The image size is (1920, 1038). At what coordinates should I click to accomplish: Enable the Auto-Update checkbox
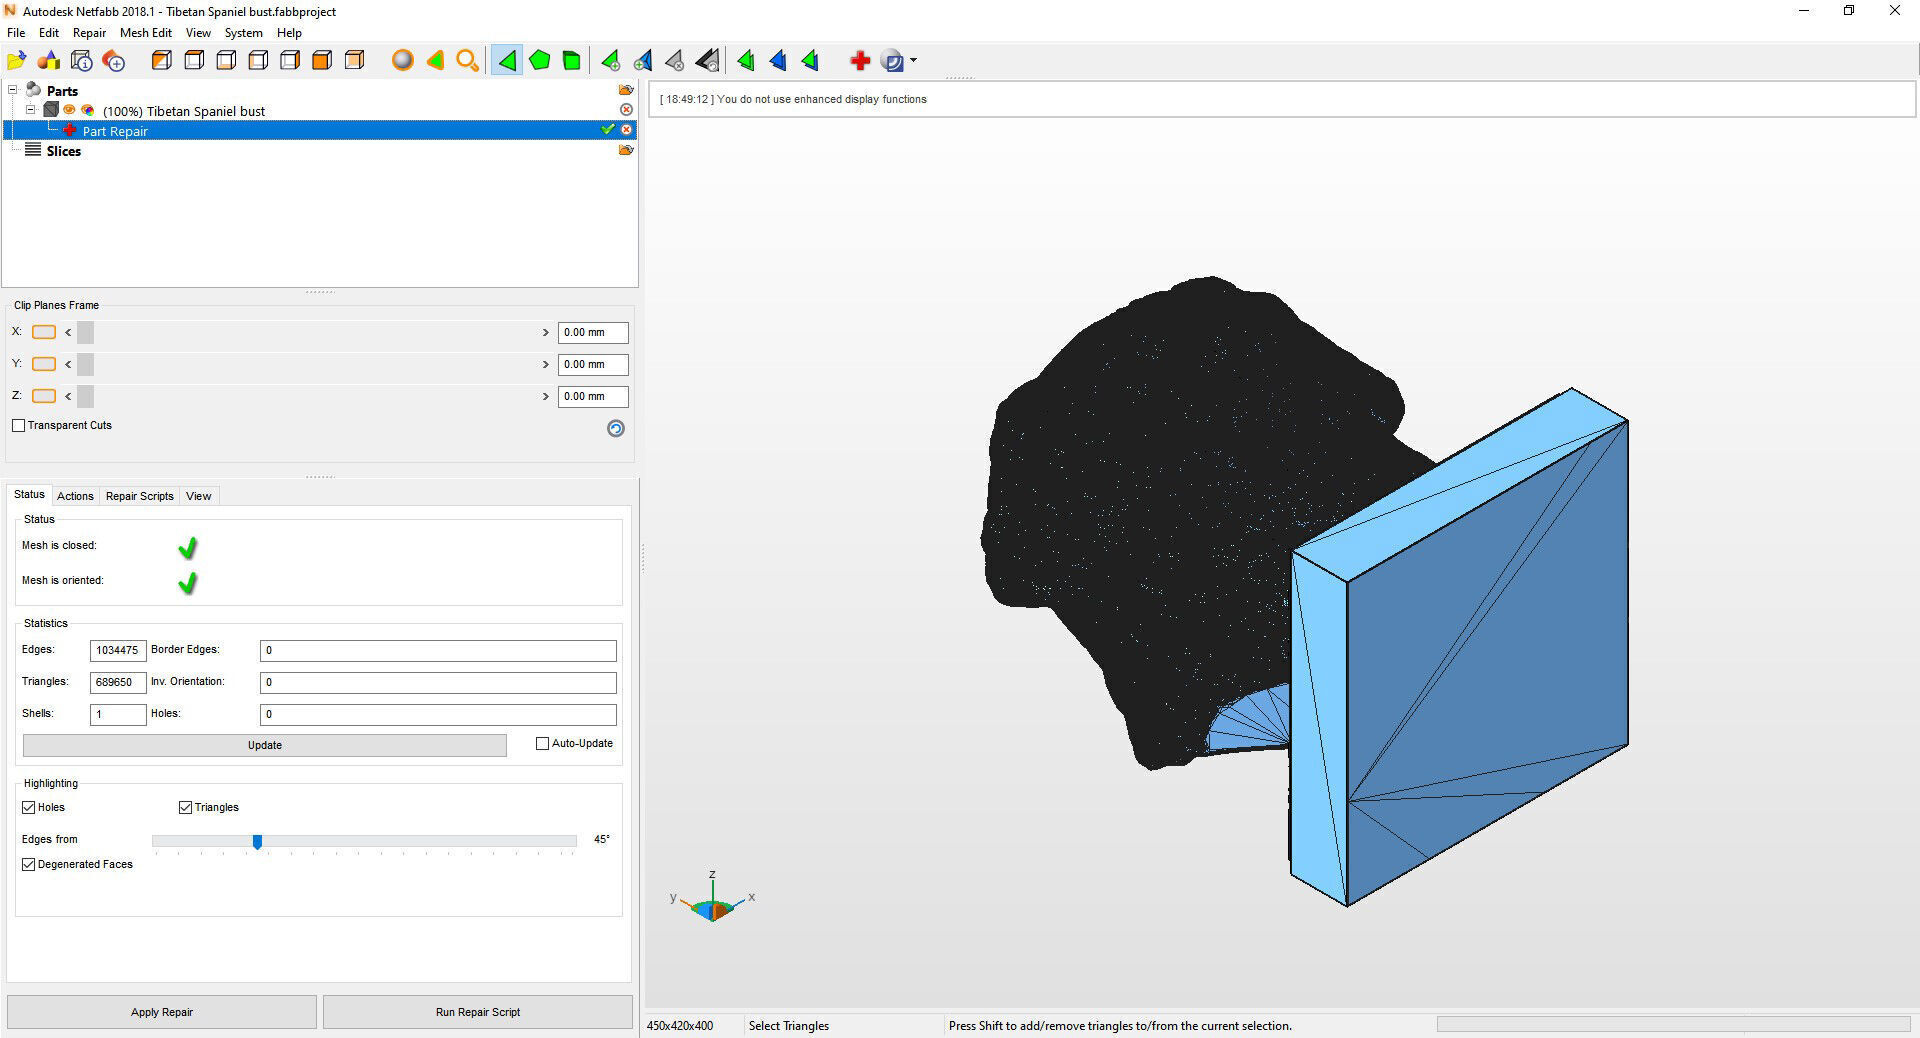[543, 744]
